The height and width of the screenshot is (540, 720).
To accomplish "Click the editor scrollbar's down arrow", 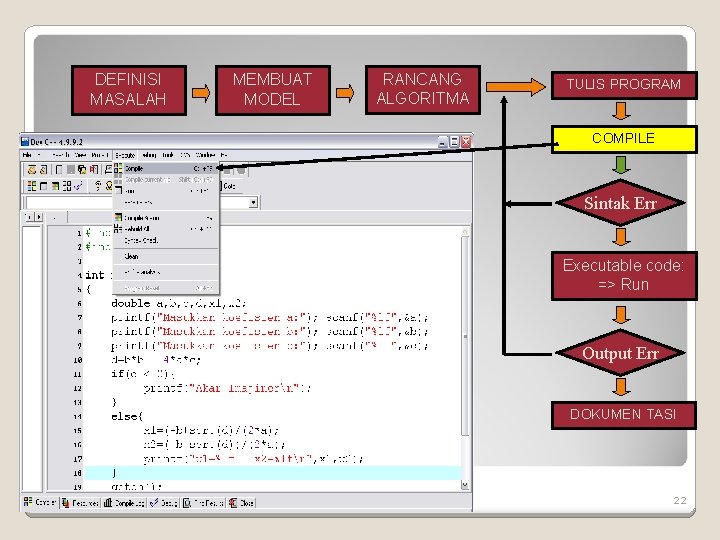I will pos(465,485).
